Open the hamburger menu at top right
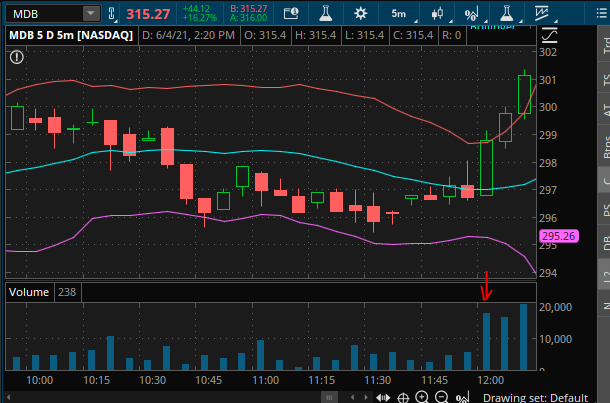Viewport: 610px width, 403px height. [602, 14]
